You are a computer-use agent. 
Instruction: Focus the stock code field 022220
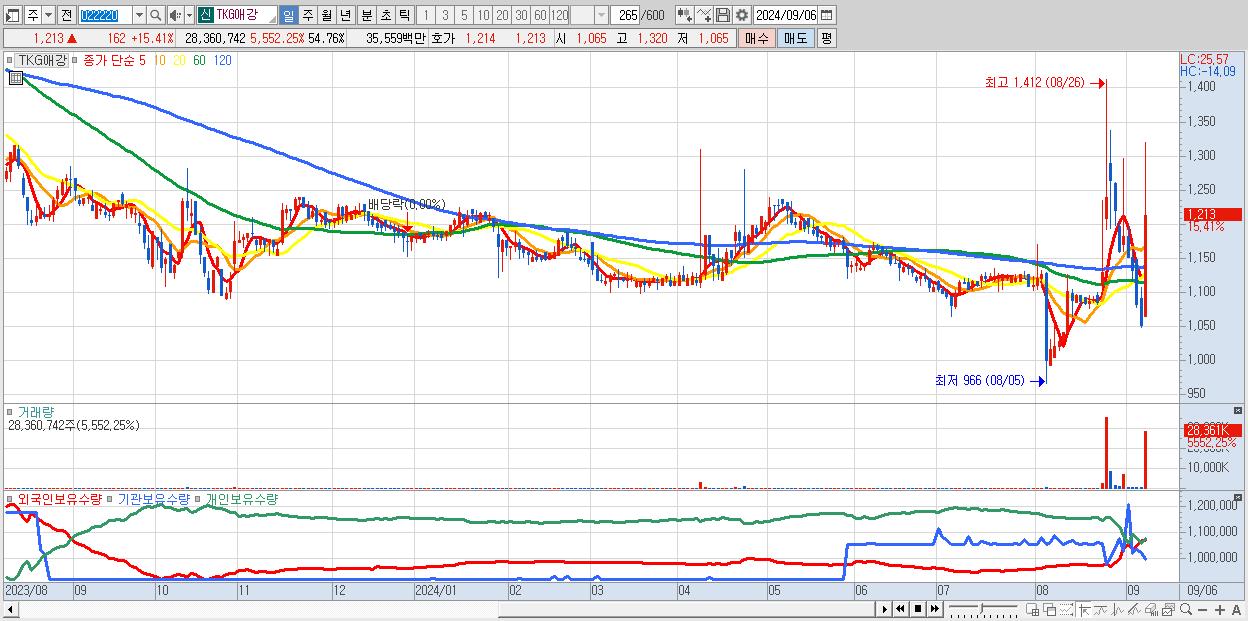(x=105, y=15)
